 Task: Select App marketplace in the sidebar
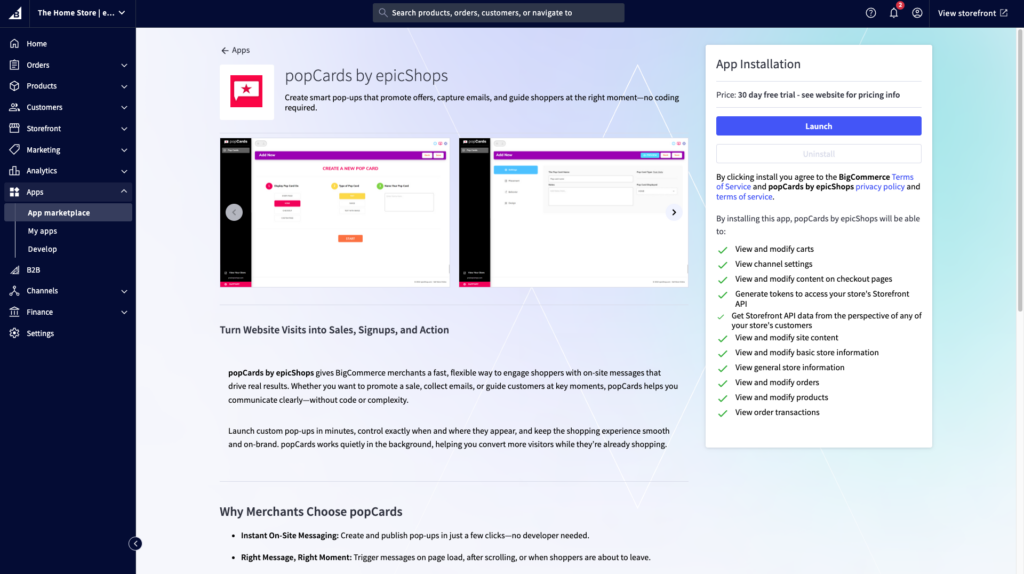point(68,212)
